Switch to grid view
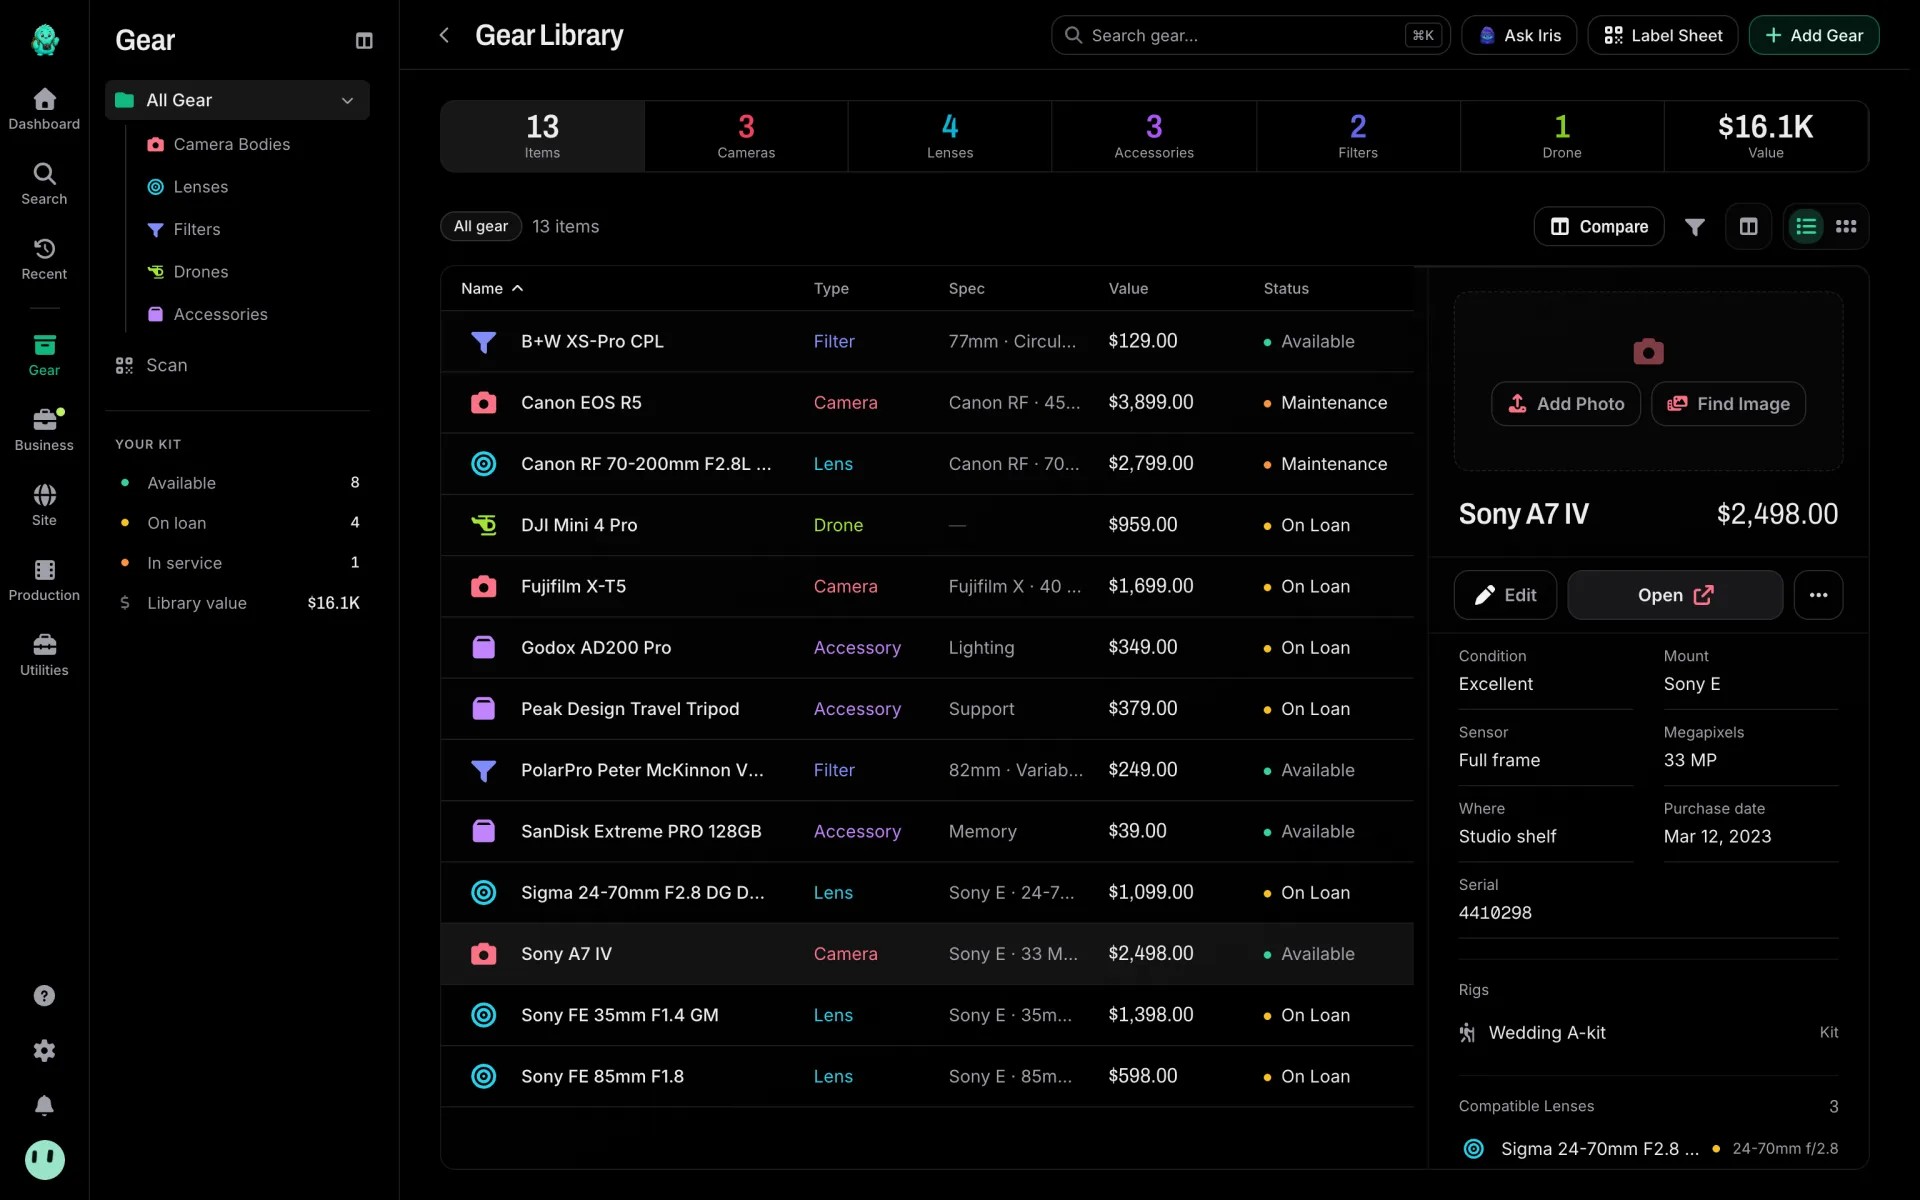The width and height of the screenshot is (1920, 1200). pyautogui.click(x=1846, y=227)
